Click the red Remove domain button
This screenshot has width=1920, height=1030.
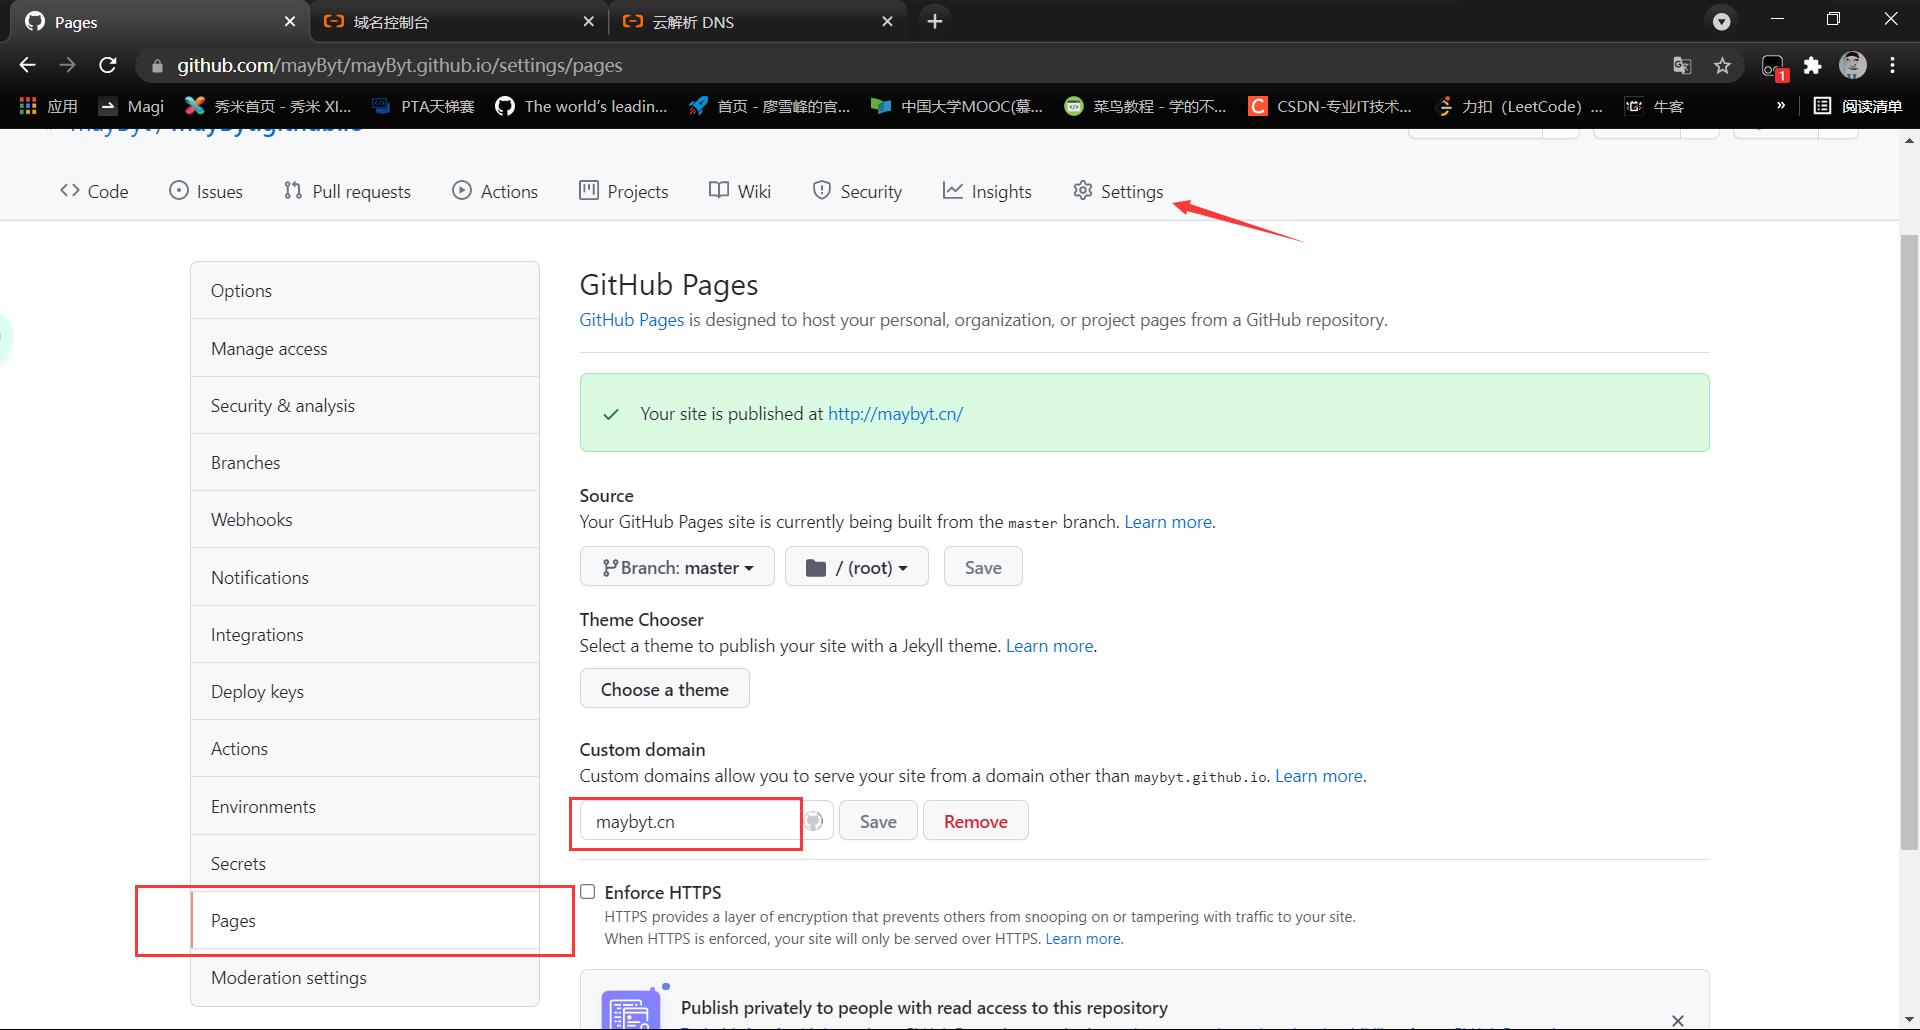pyautogui.click(x=976, y=821)
